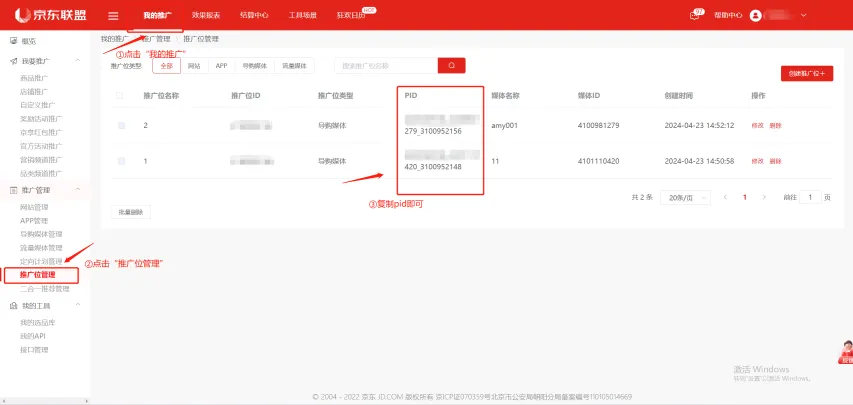Click the 前往 page number input

coord(811,197)
